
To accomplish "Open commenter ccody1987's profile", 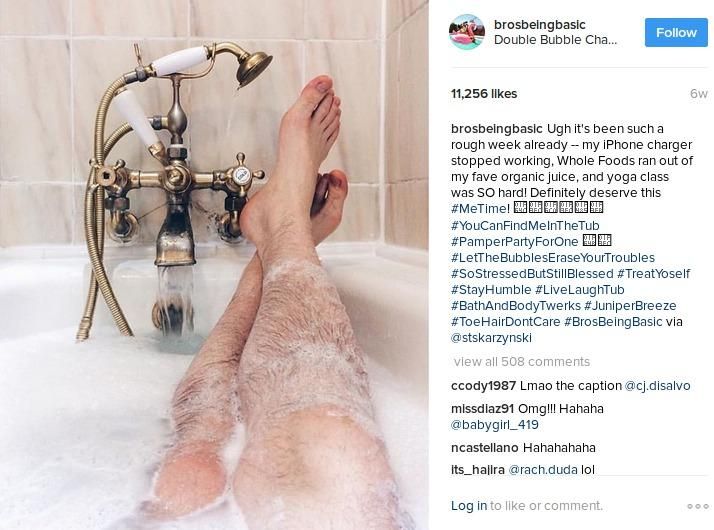I will [483, 386].
